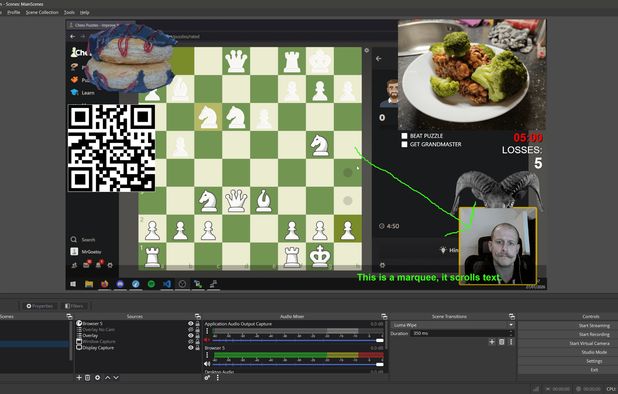Pop out the Sources dock
The width and height of the screenshot is (618, 394).
point(197,316)
